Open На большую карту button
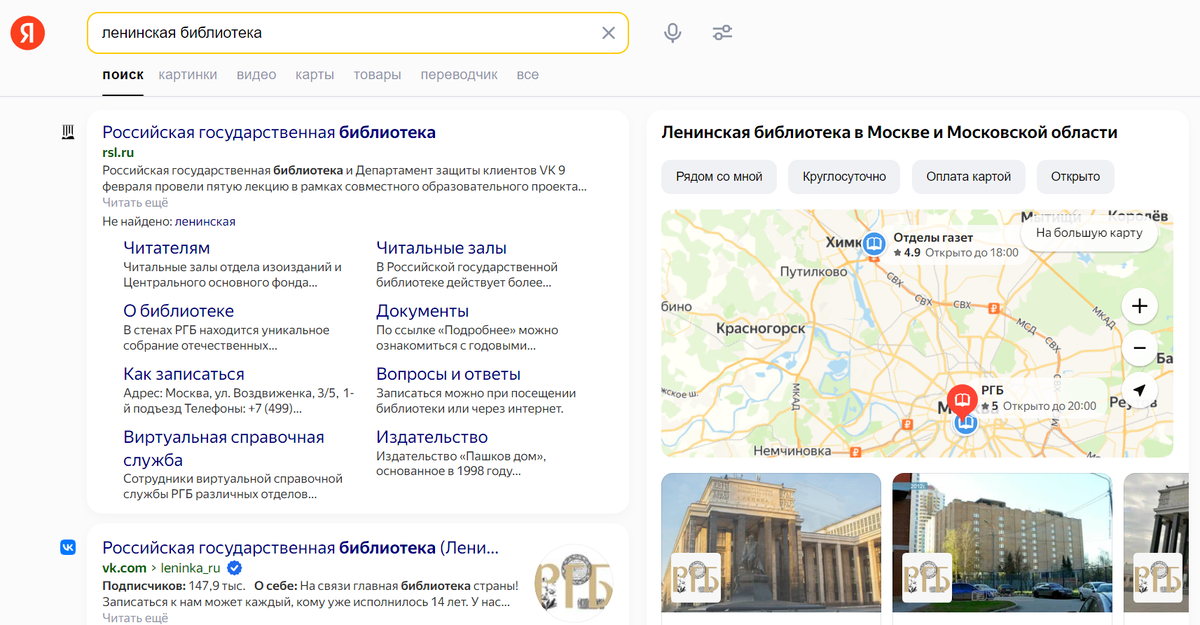The image size is (1200, 625). pyautogui.click(x=1089, y=233)
